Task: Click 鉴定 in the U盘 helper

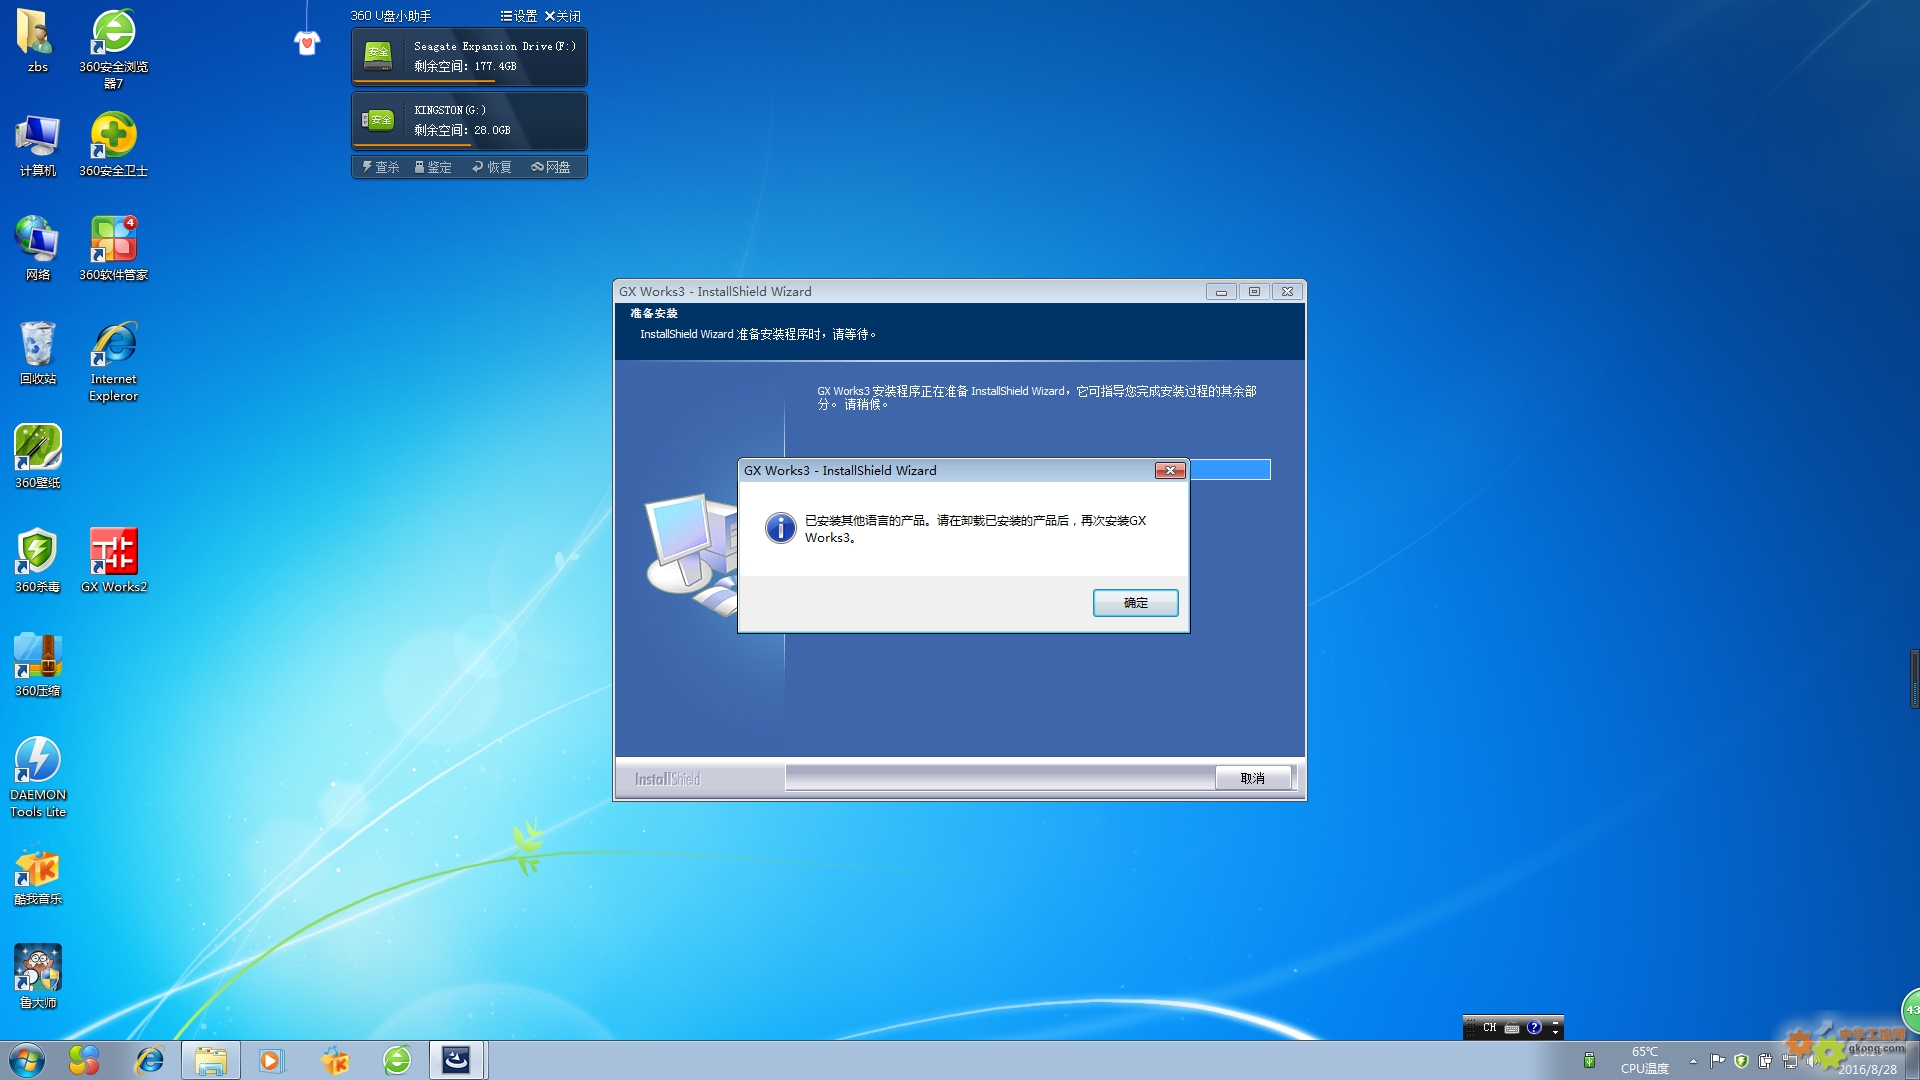Action: [x=433, y=167]
